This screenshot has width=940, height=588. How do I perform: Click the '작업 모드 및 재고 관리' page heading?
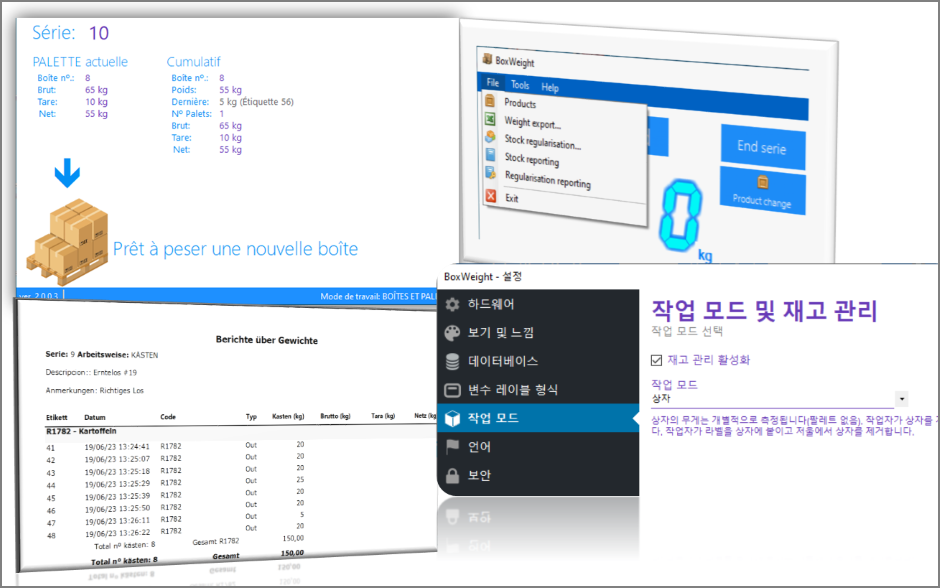coord(764,310)
